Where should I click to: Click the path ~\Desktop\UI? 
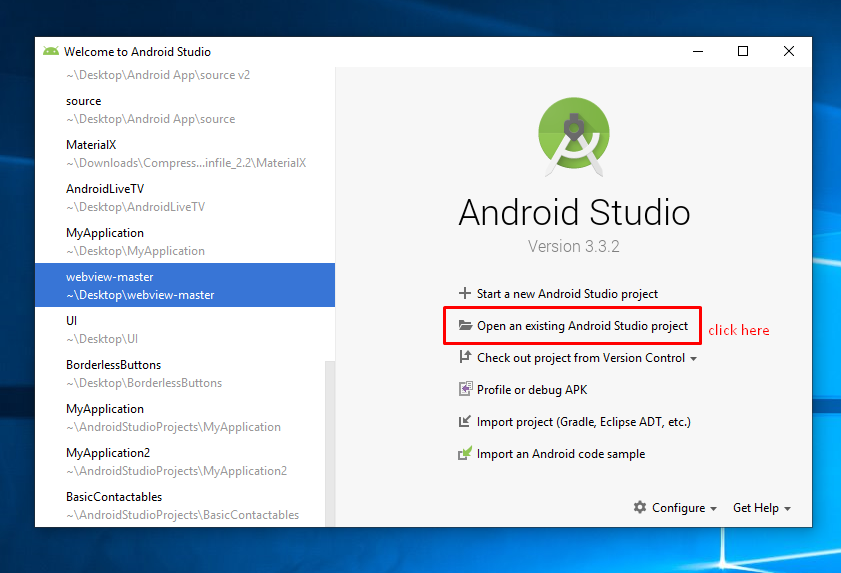point(102,339)
